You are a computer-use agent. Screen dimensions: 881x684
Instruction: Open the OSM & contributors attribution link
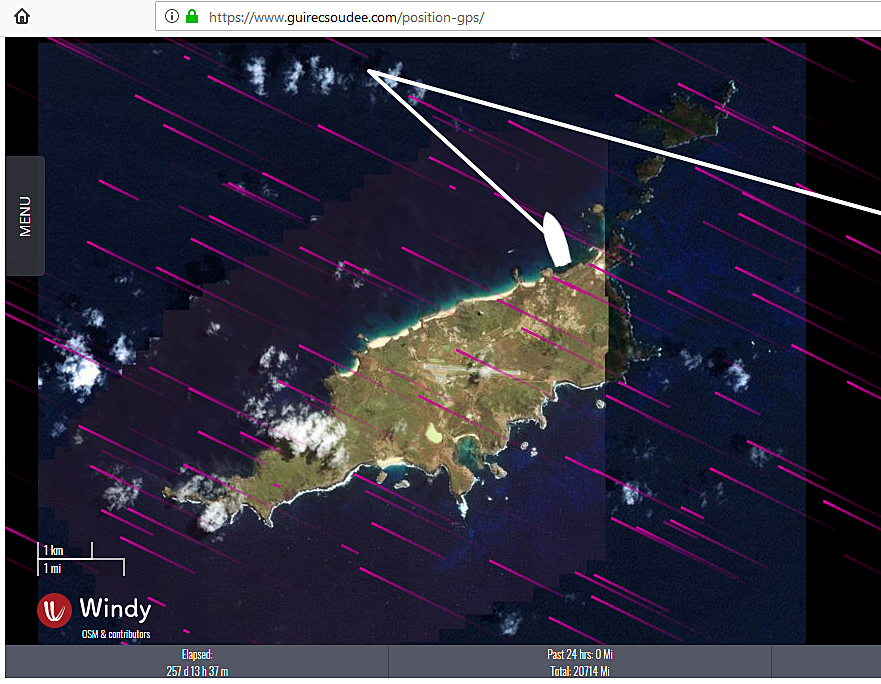coord(116,634)
